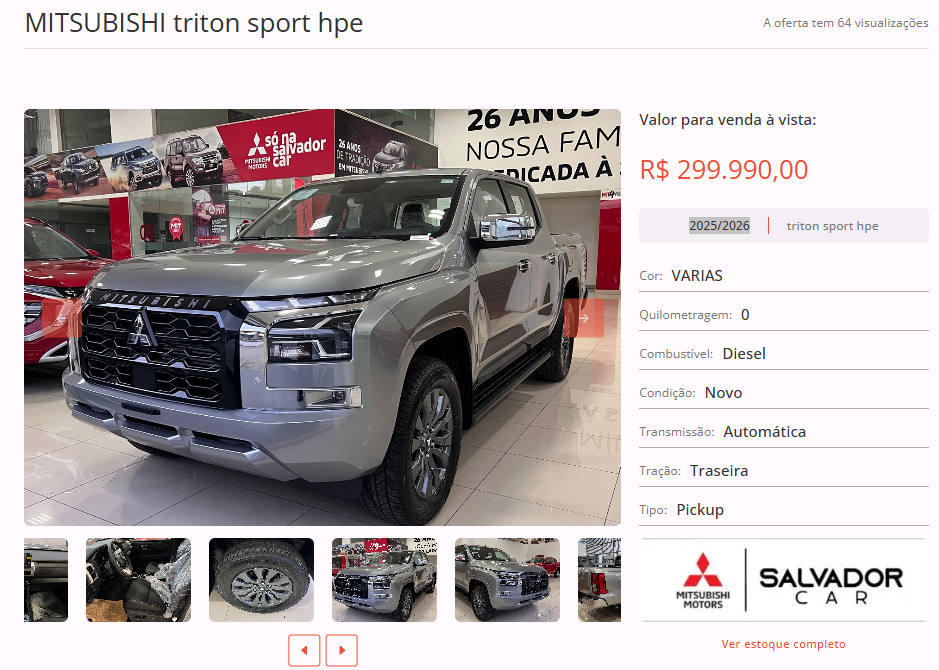The width and height of the screenshot is (939, 670).
Task: Click the triton sport hpe version label
Action: tap(832, 226)
